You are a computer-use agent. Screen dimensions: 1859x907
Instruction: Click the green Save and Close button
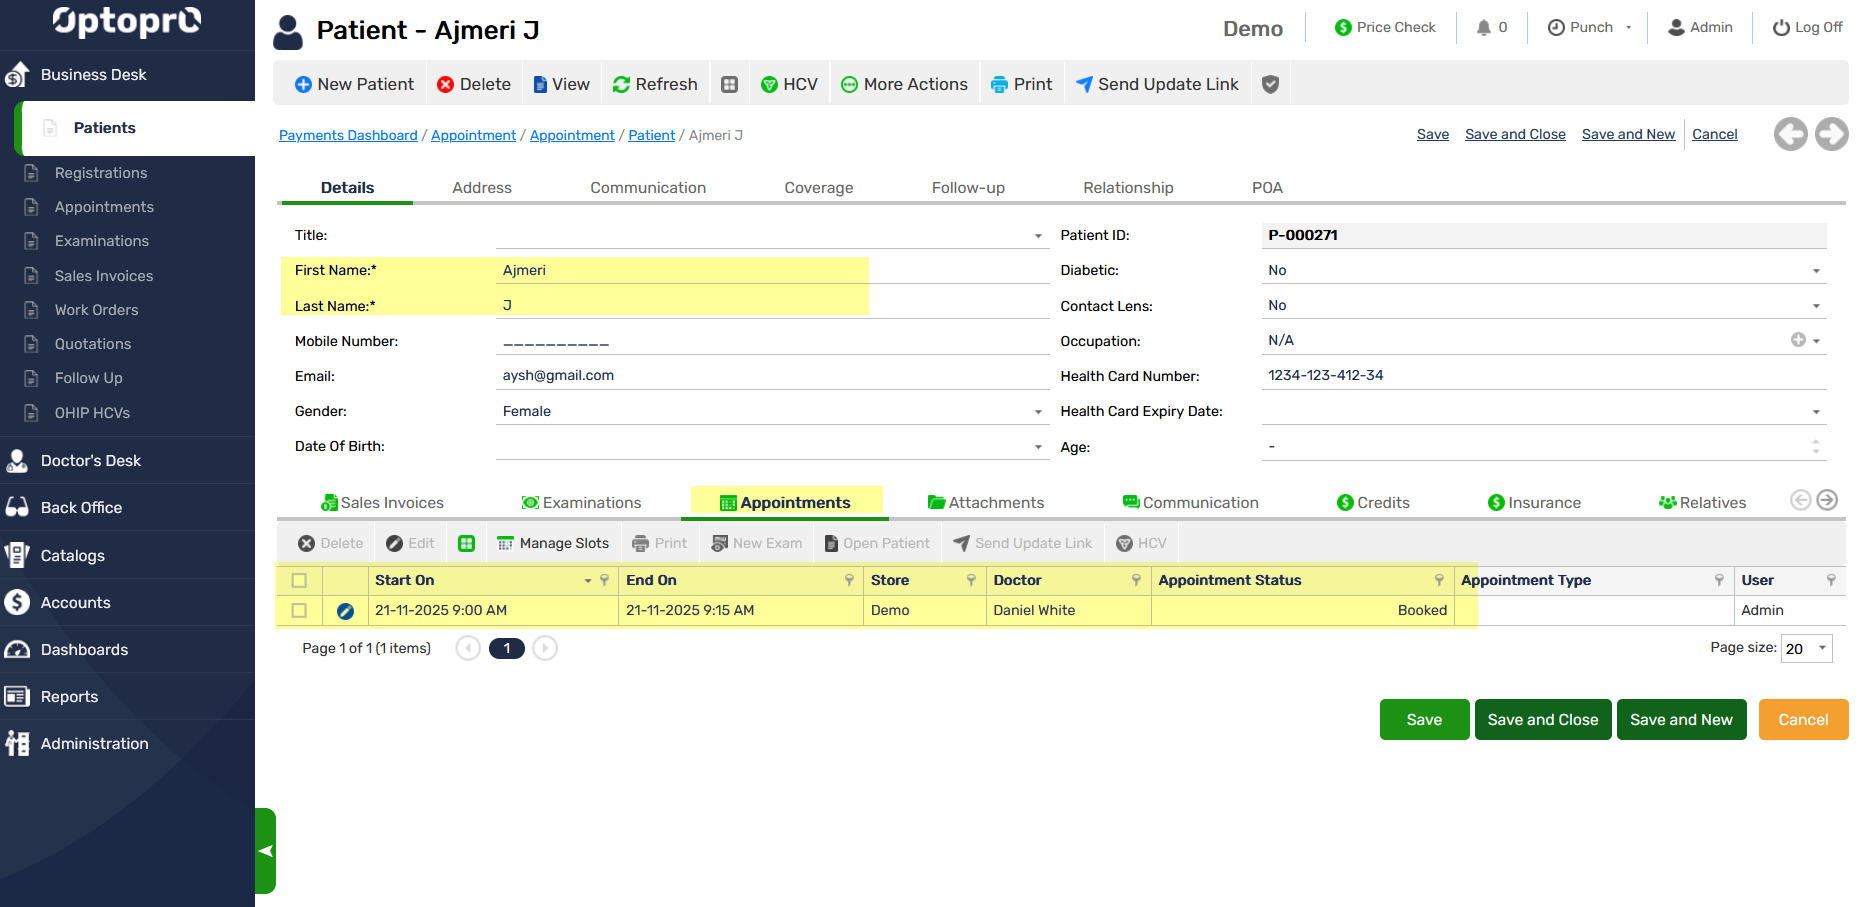click(x=1542, y=720)
